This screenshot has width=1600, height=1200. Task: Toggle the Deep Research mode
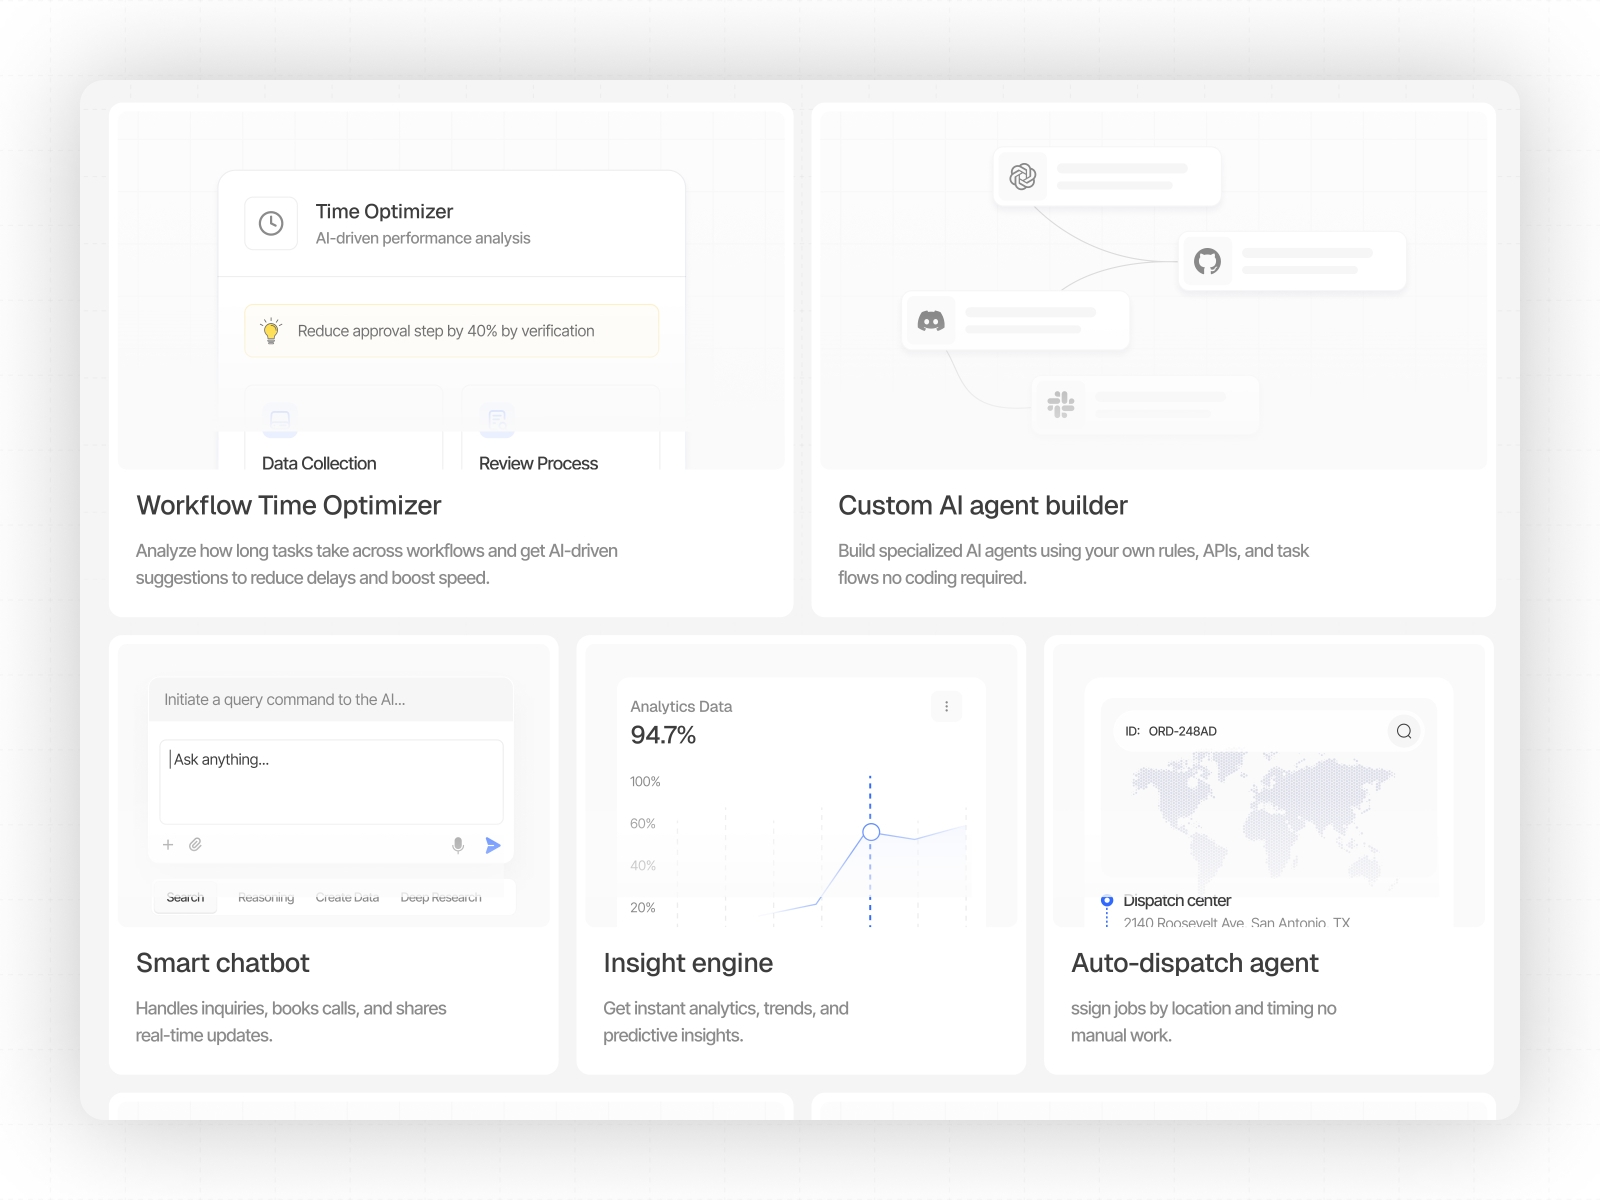pyautogui.click(x=441, y=897)
